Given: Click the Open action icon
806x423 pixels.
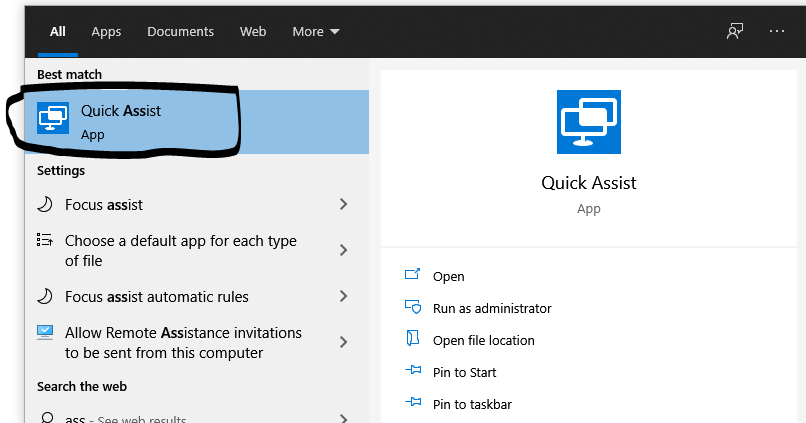Looking at the screenshot, I should (413, 274).
